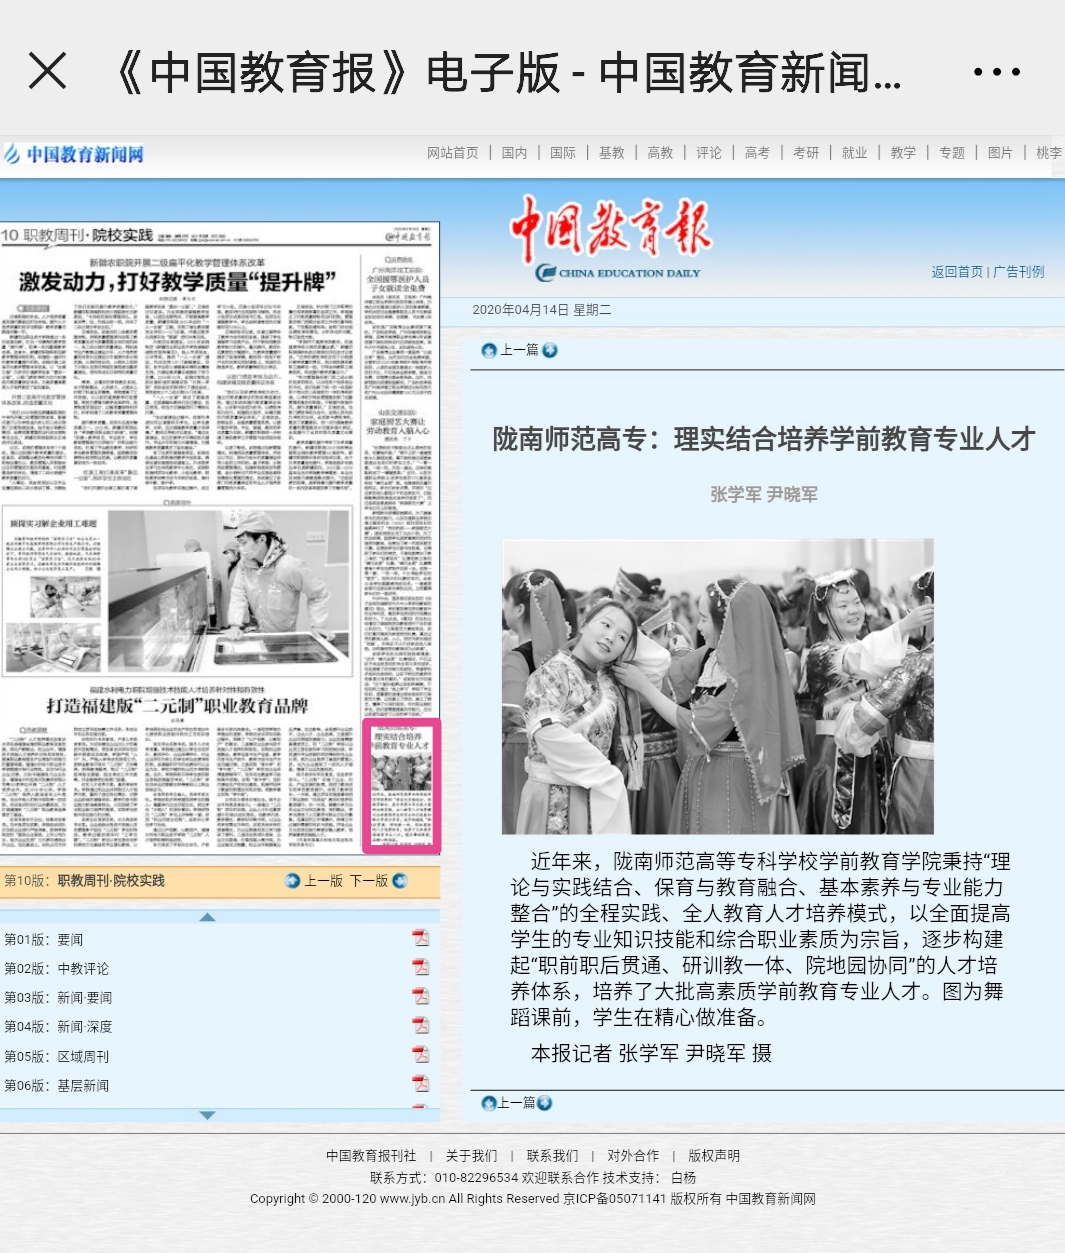1065x1253 pixels.
Task: Open the three-dot more options menu
Action: tap(996, 72)
